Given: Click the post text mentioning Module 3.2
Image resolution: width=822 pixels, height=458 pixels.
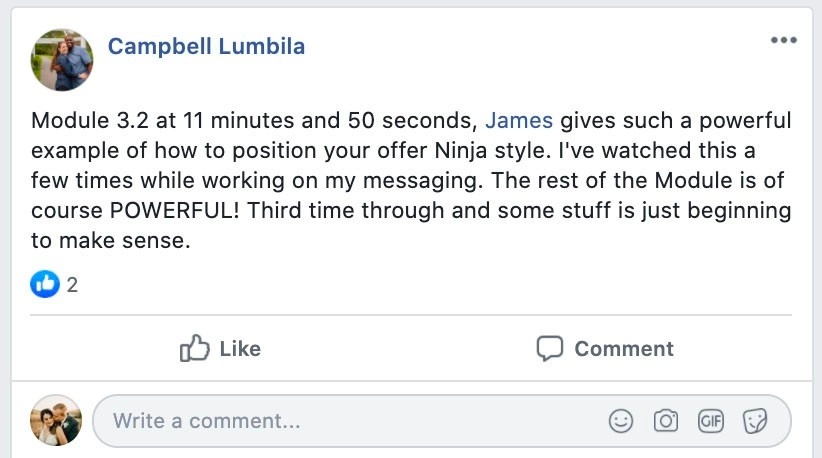Looking at the screenshot, I should (411, 180).
